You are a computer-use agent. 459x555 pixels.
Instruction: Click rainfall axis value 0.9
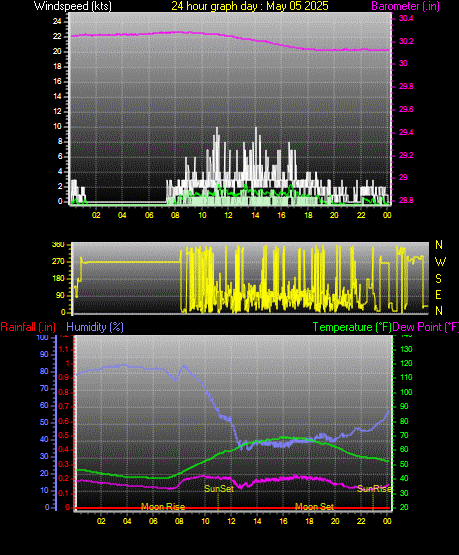coord(63,378)
